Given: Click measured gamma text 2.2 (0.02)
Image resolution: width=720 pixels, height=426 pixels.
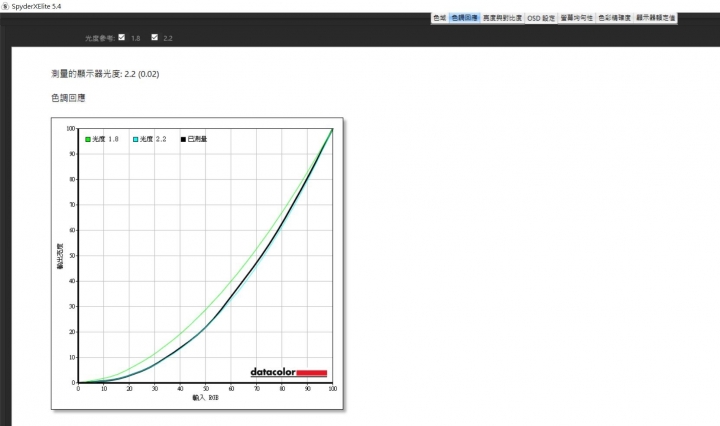Looking at the screenshot, I should (141, 74).
